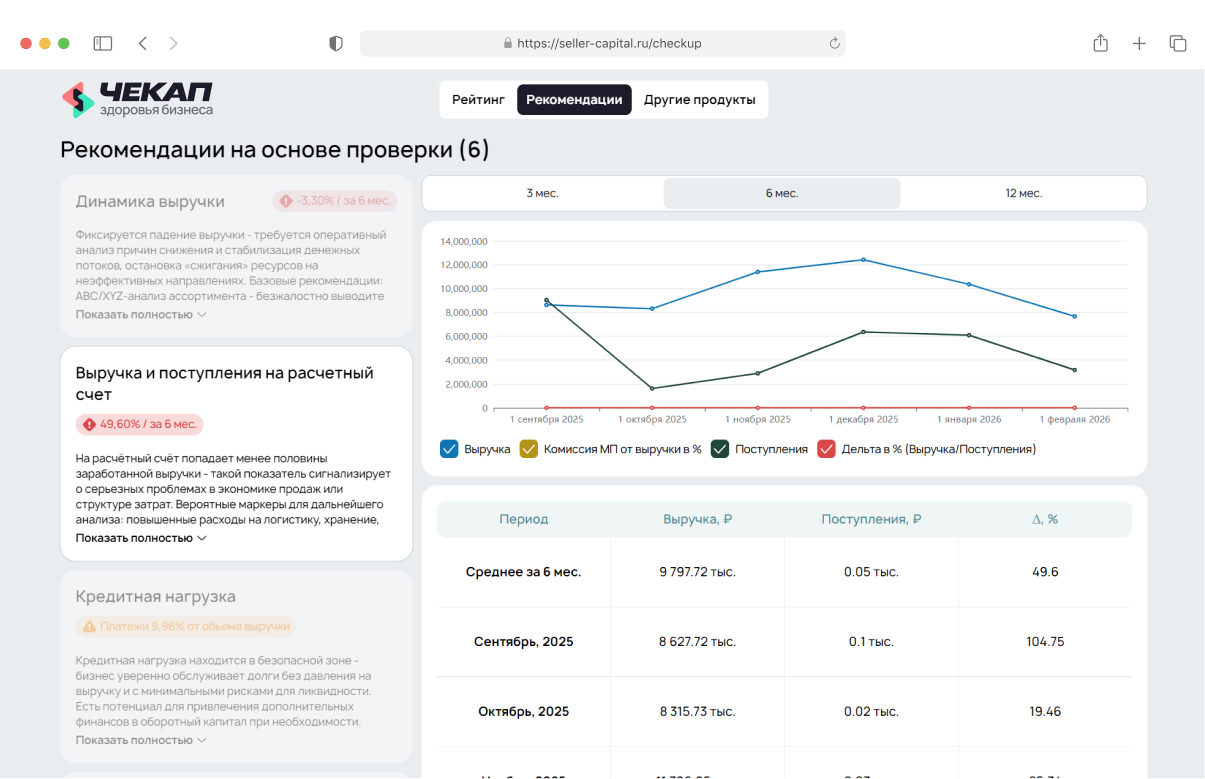Screen dimensions: 1205x779
Task: Switch to the Рейтинг tab
Action: click(x=477, y=100)
